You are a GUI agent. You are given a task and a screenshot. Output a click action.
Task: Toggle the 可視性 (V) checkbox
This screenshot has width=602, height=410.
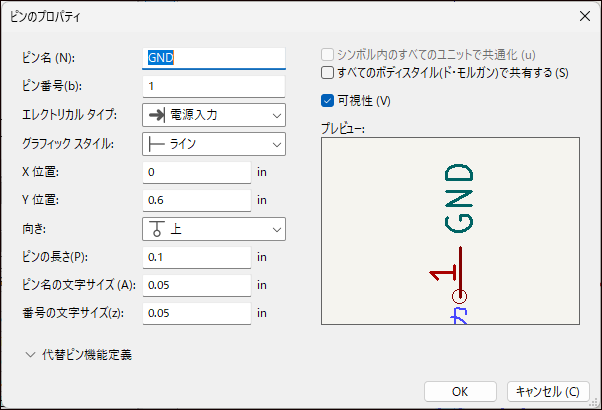327,100
